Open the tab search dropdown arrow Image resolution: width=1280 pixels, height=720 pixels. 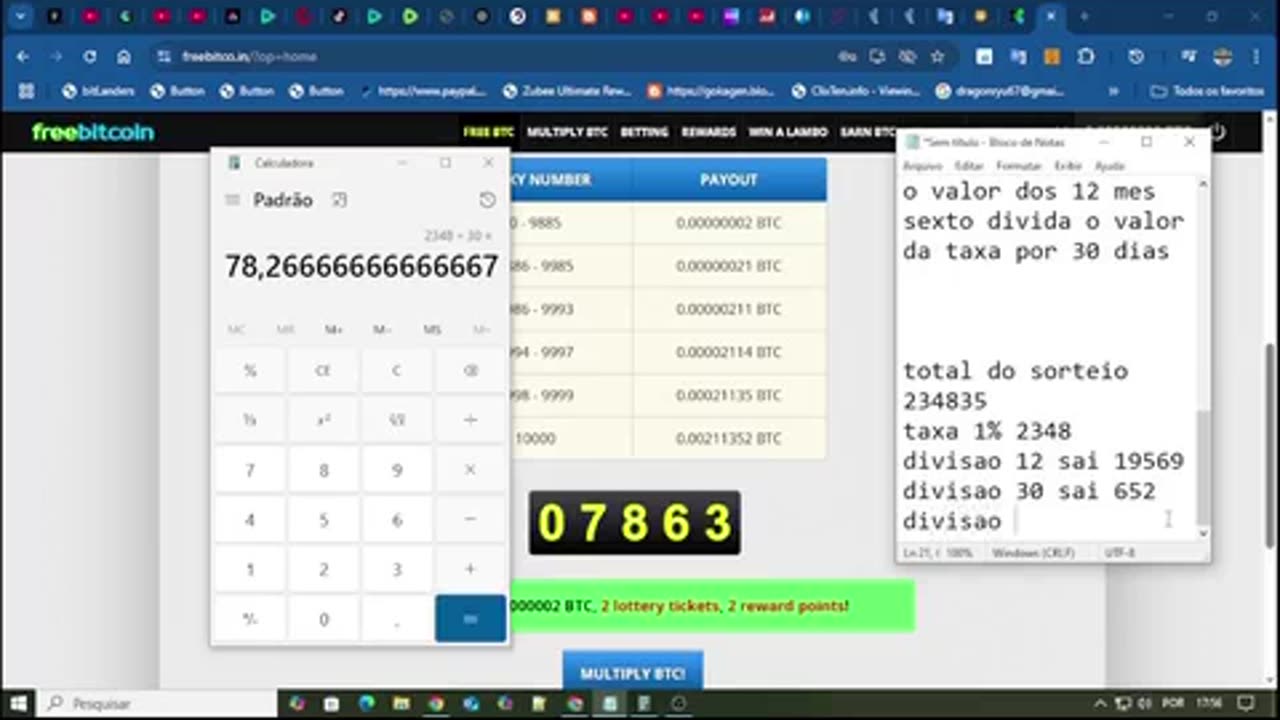pos(22,17)
